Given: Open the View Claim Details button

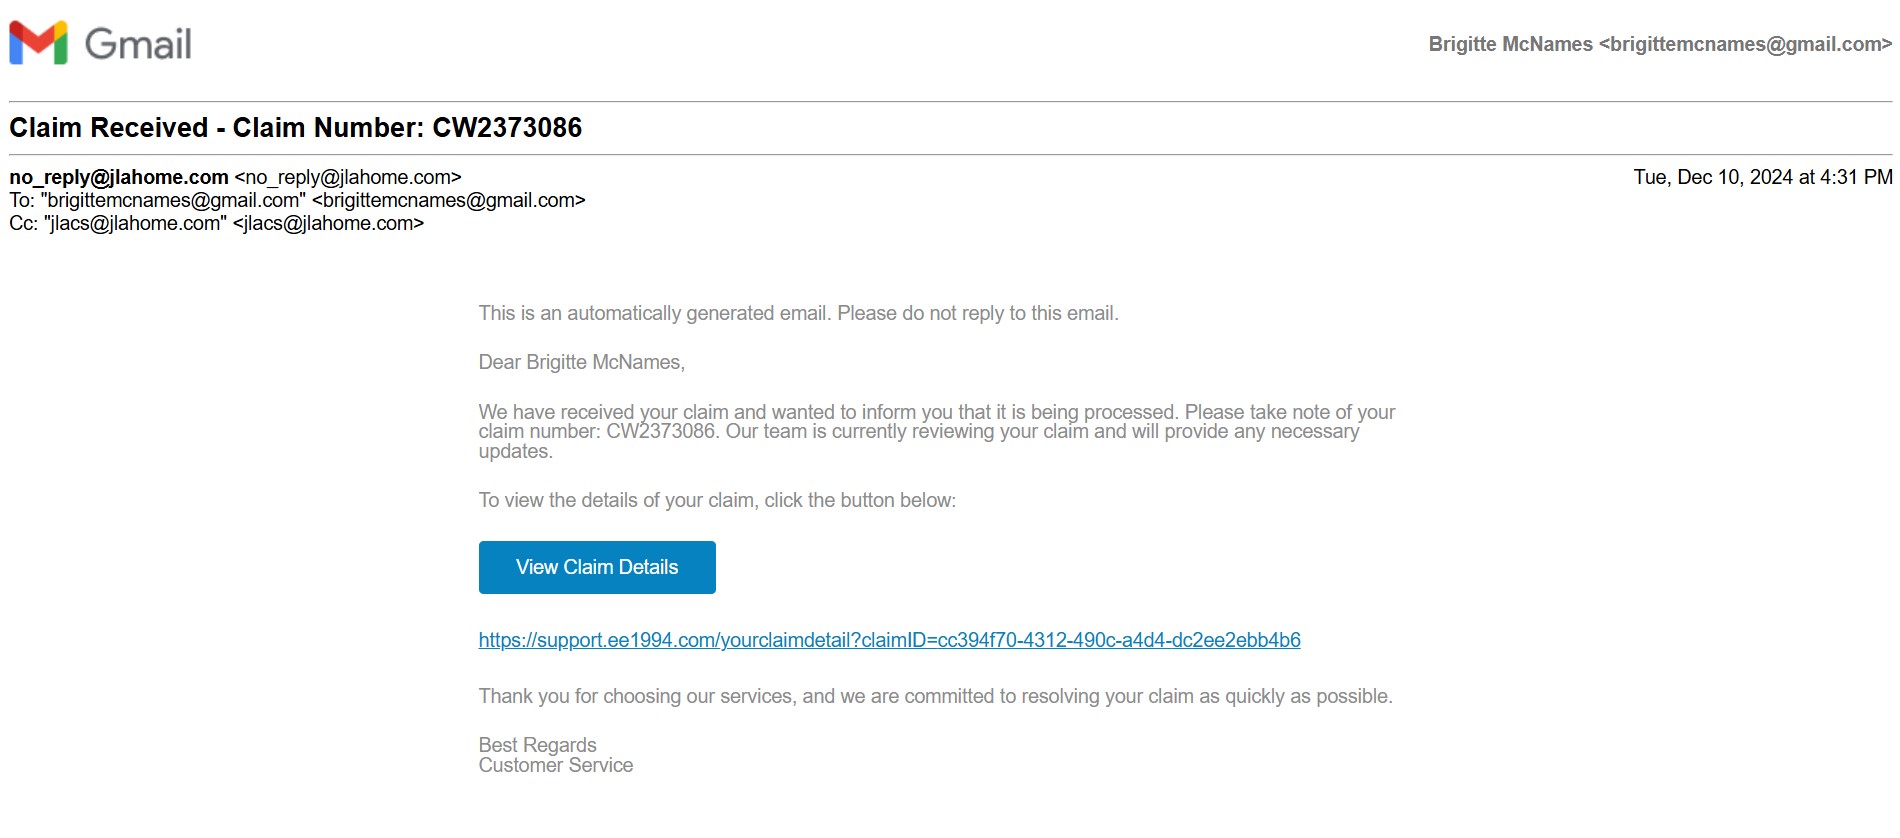Looking at the screenshot, I should pos(597,567).
